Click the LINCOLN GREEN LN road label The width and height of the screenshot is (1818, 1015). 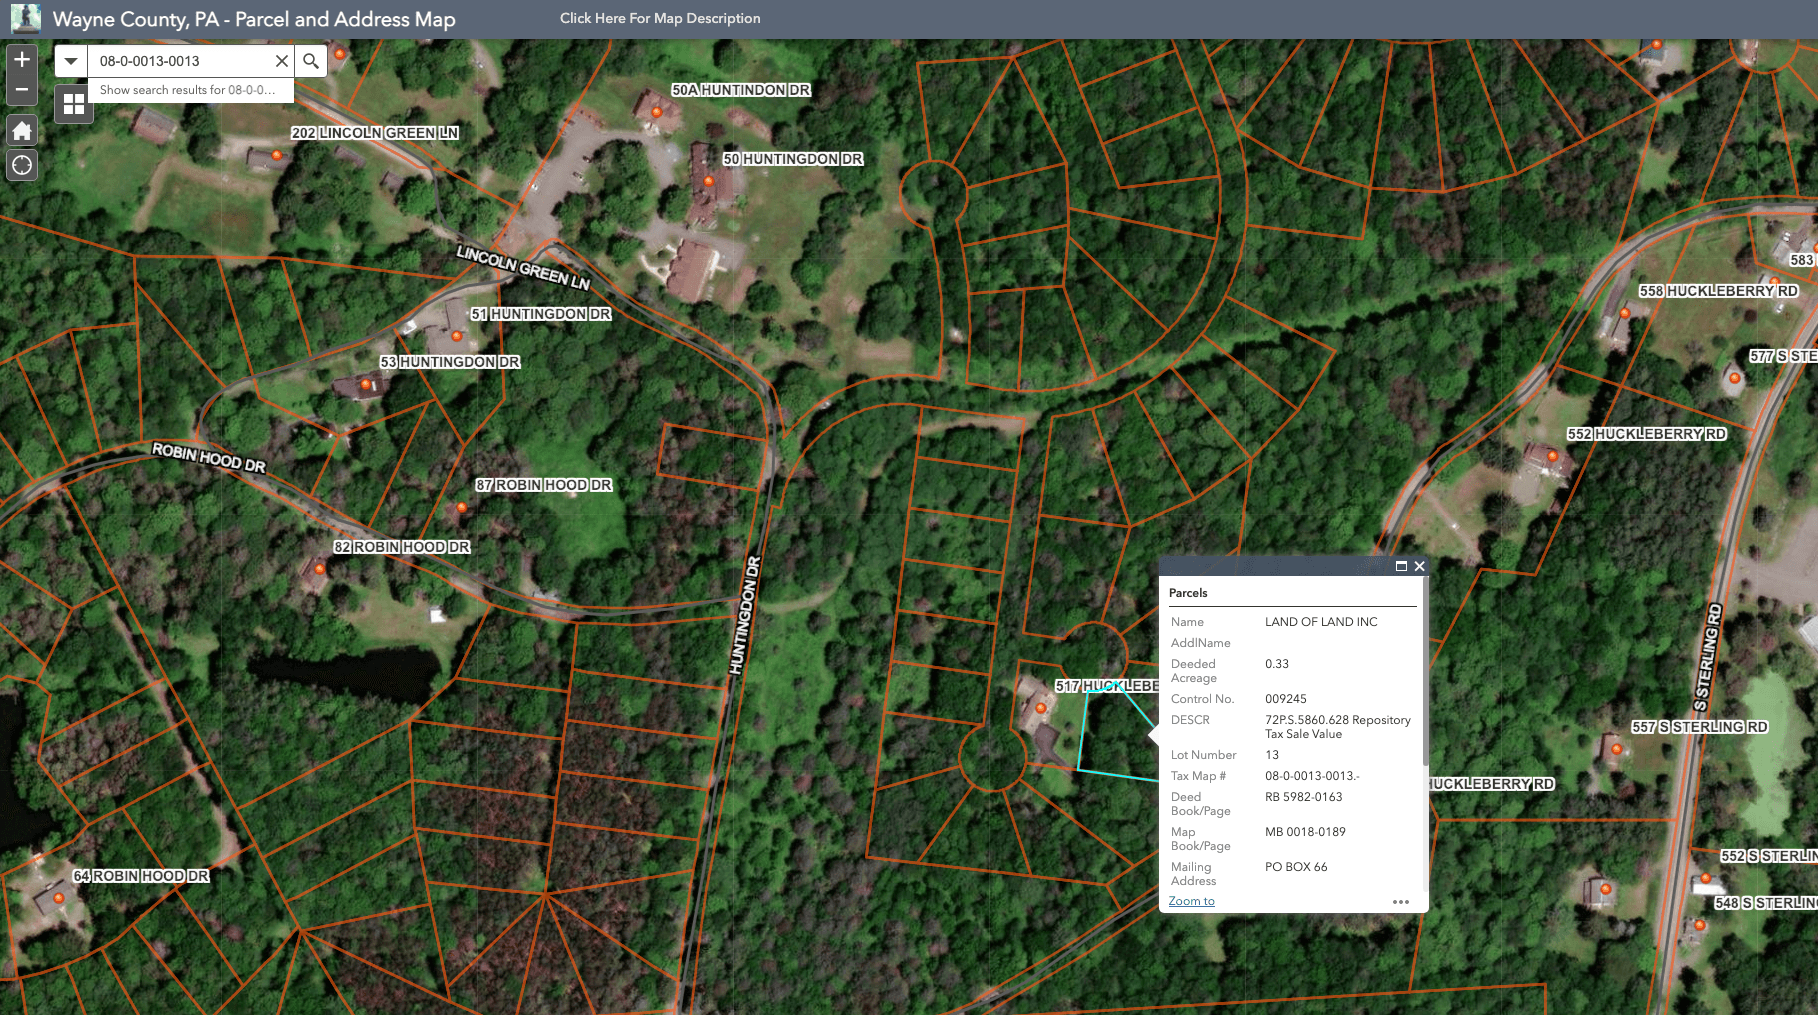(x=523, y=267)
